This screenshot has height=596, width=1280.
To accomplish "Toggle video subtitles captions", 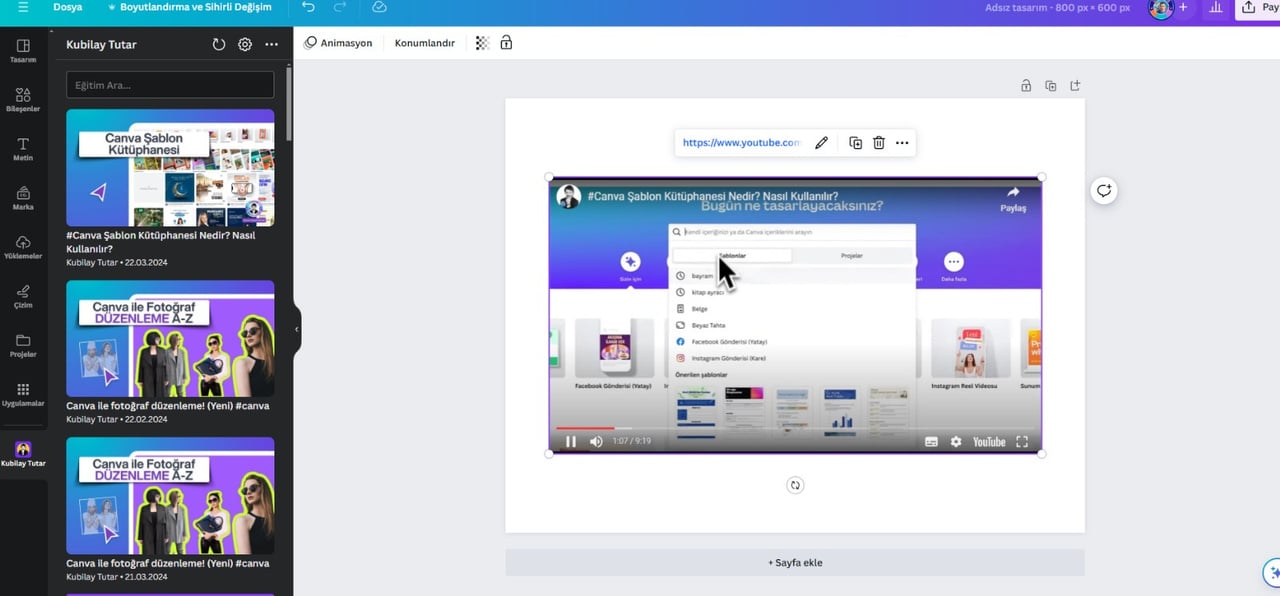I will click(x=931, y=441).
